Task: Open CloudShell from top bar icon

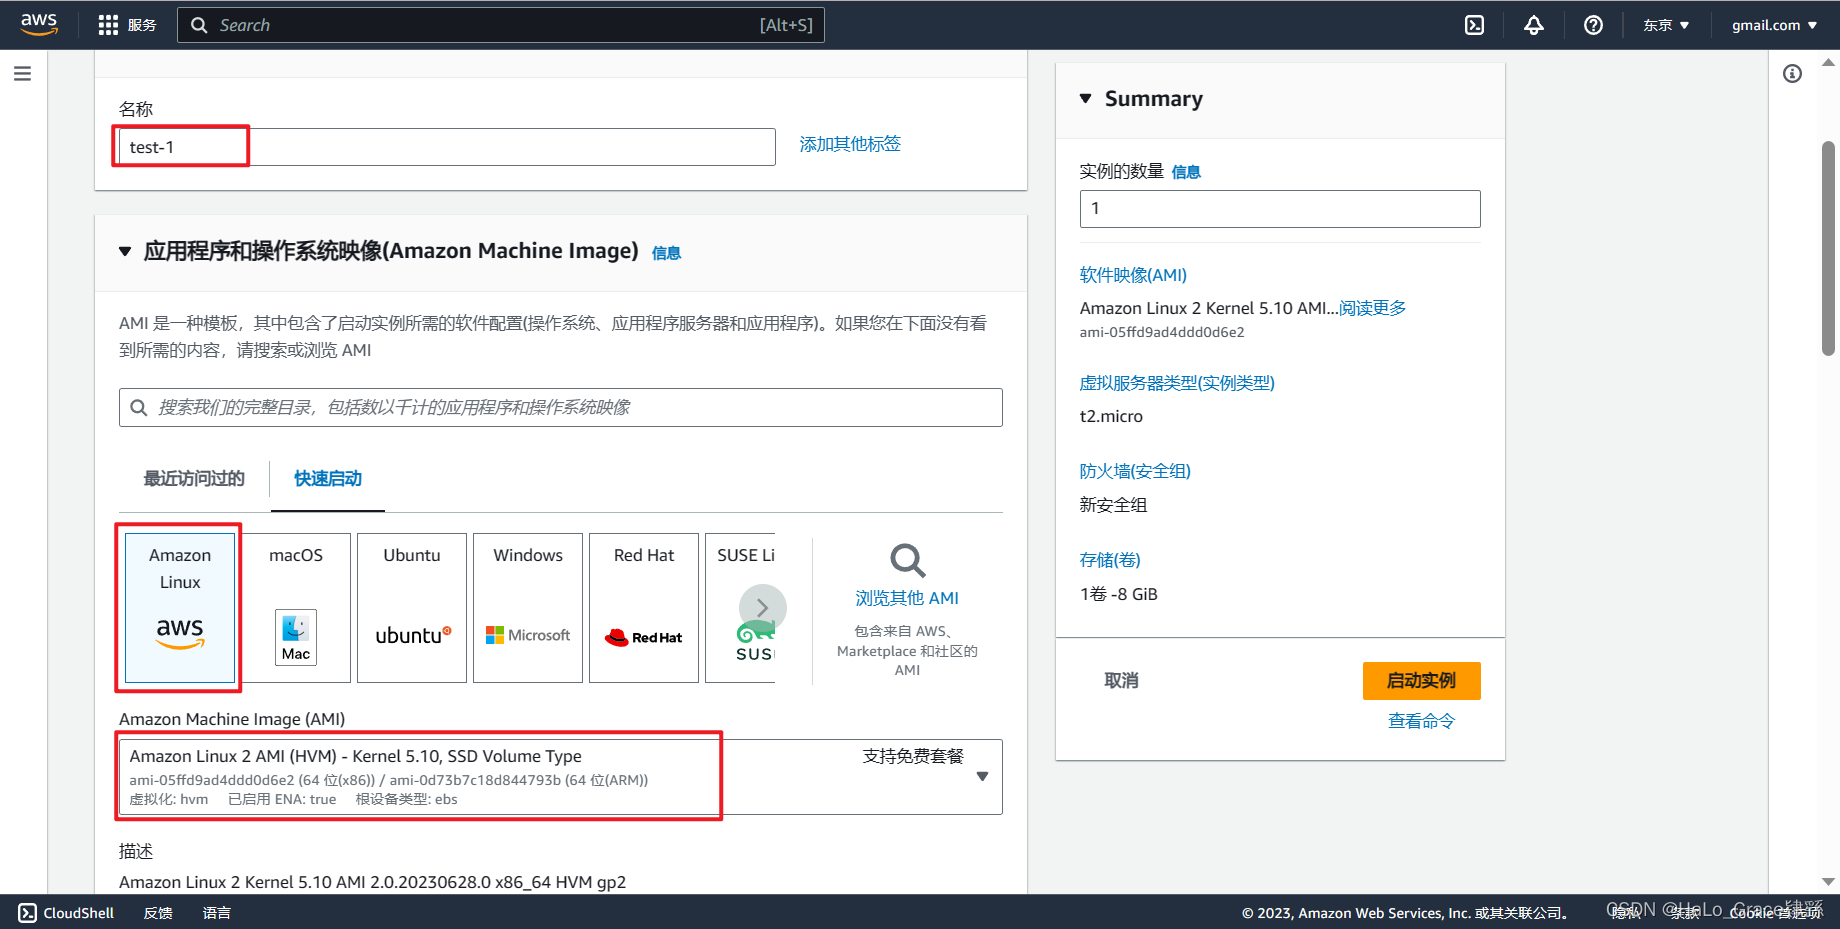Action: tap(1474, 25)
